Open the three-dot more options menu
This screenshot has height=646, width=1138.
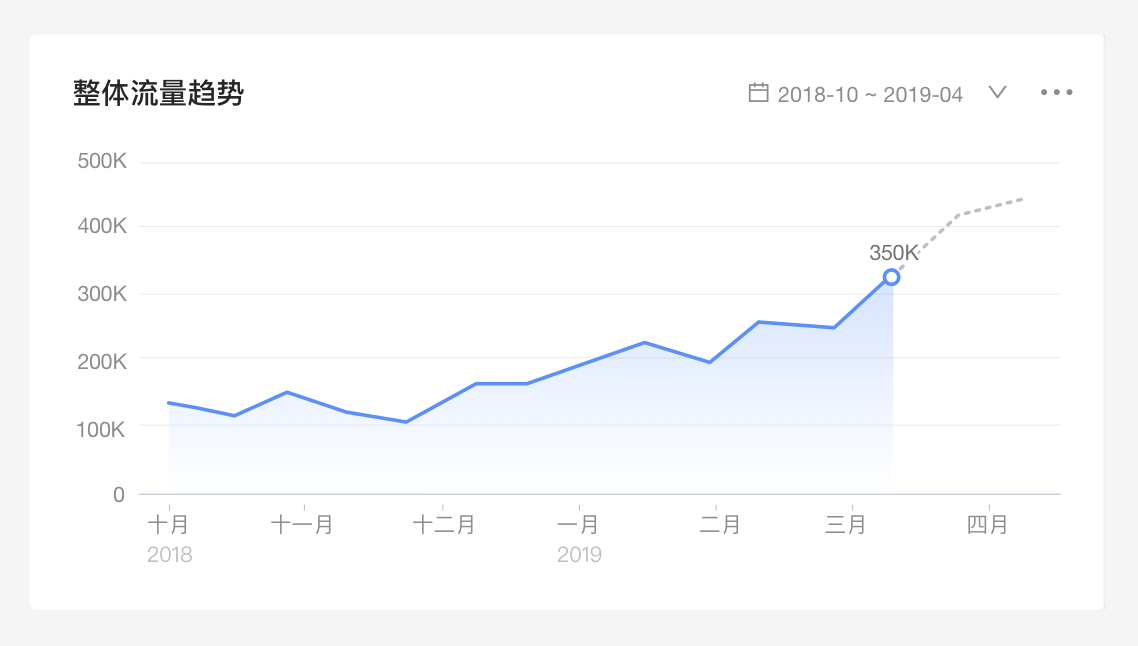click(1056, 92)
